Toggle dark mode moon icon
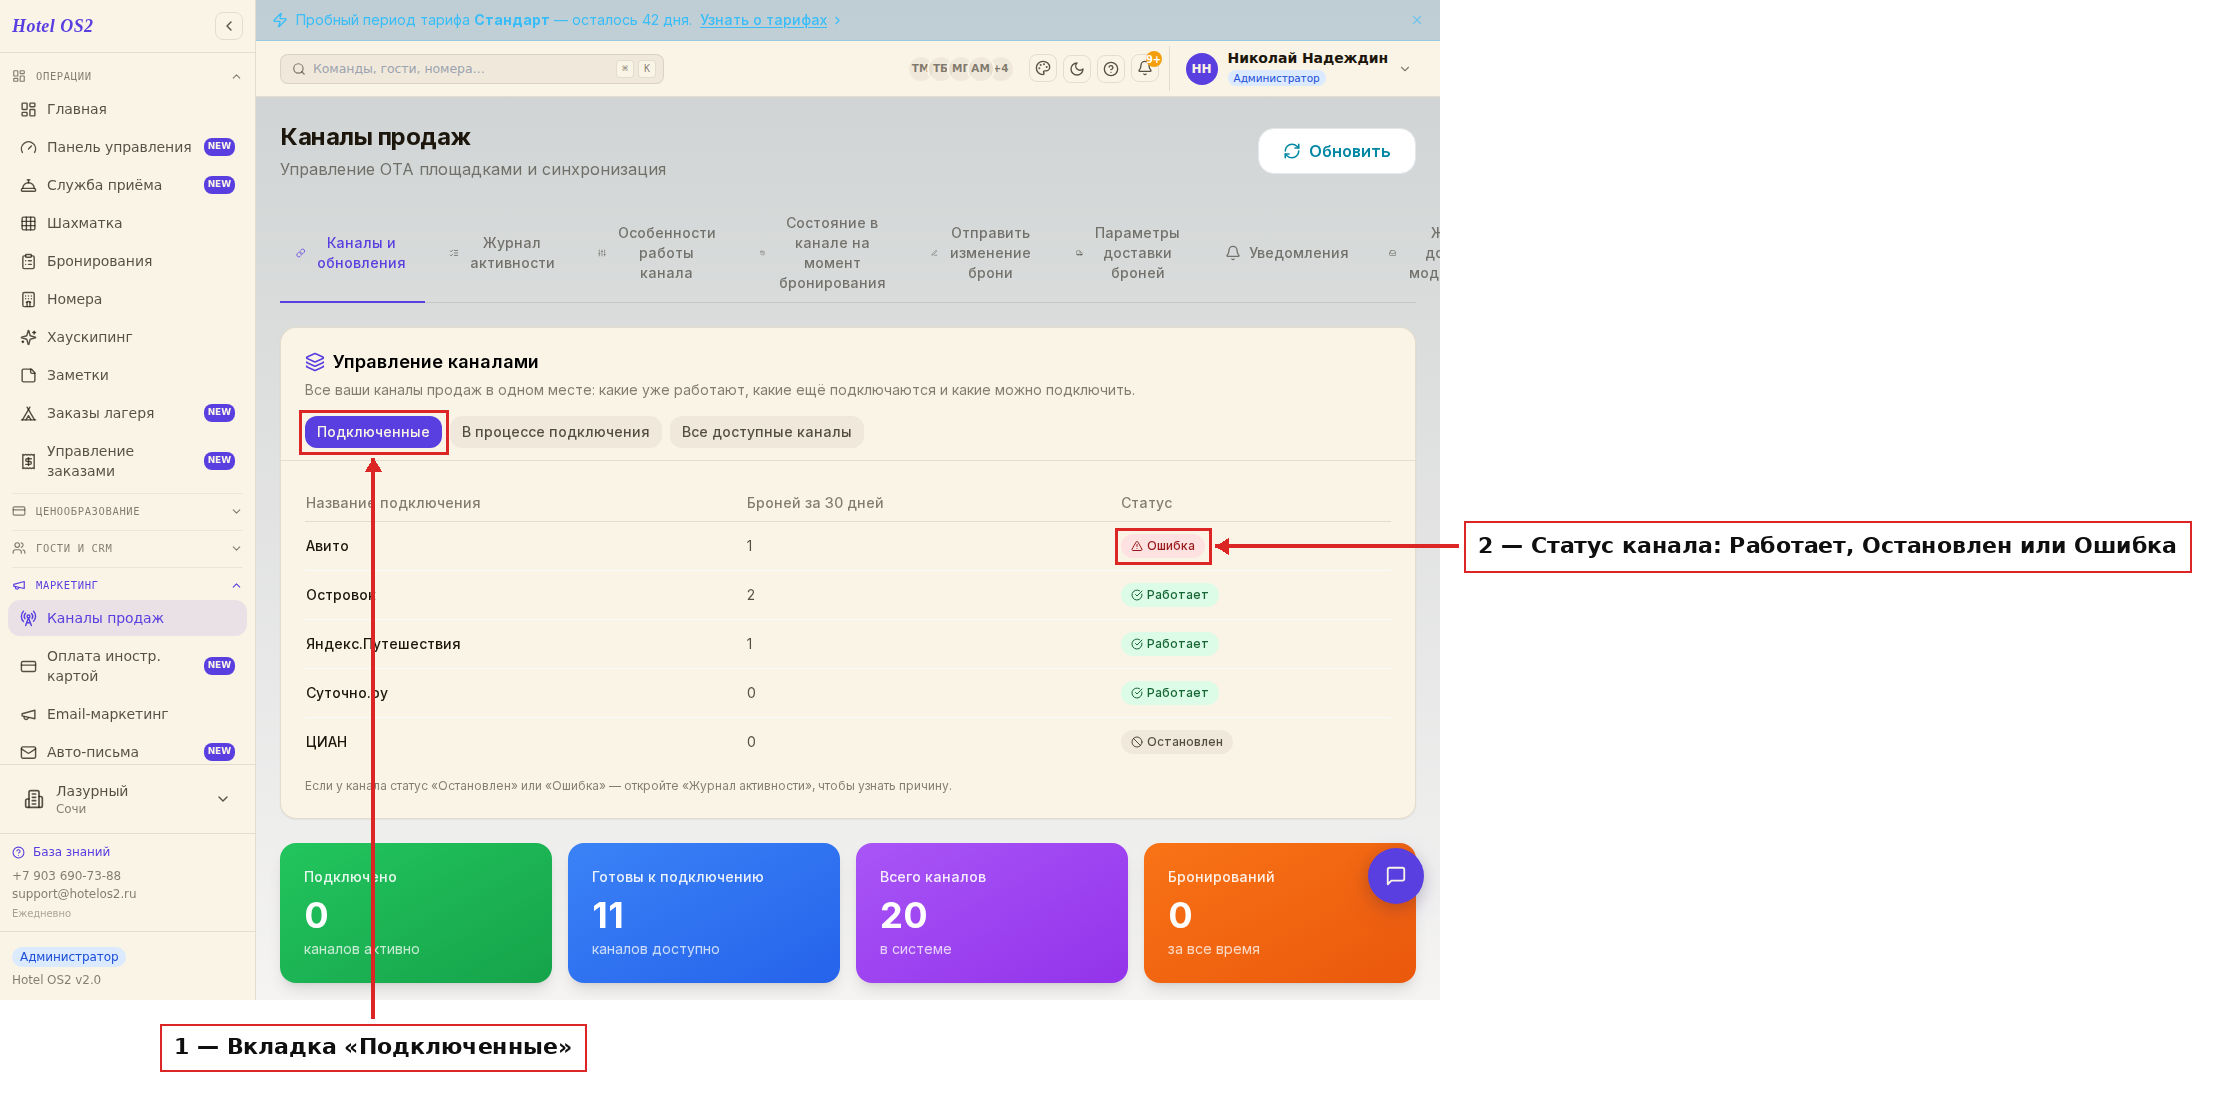Viewport: 2215px width, 1095px height. pos(1077,69)
